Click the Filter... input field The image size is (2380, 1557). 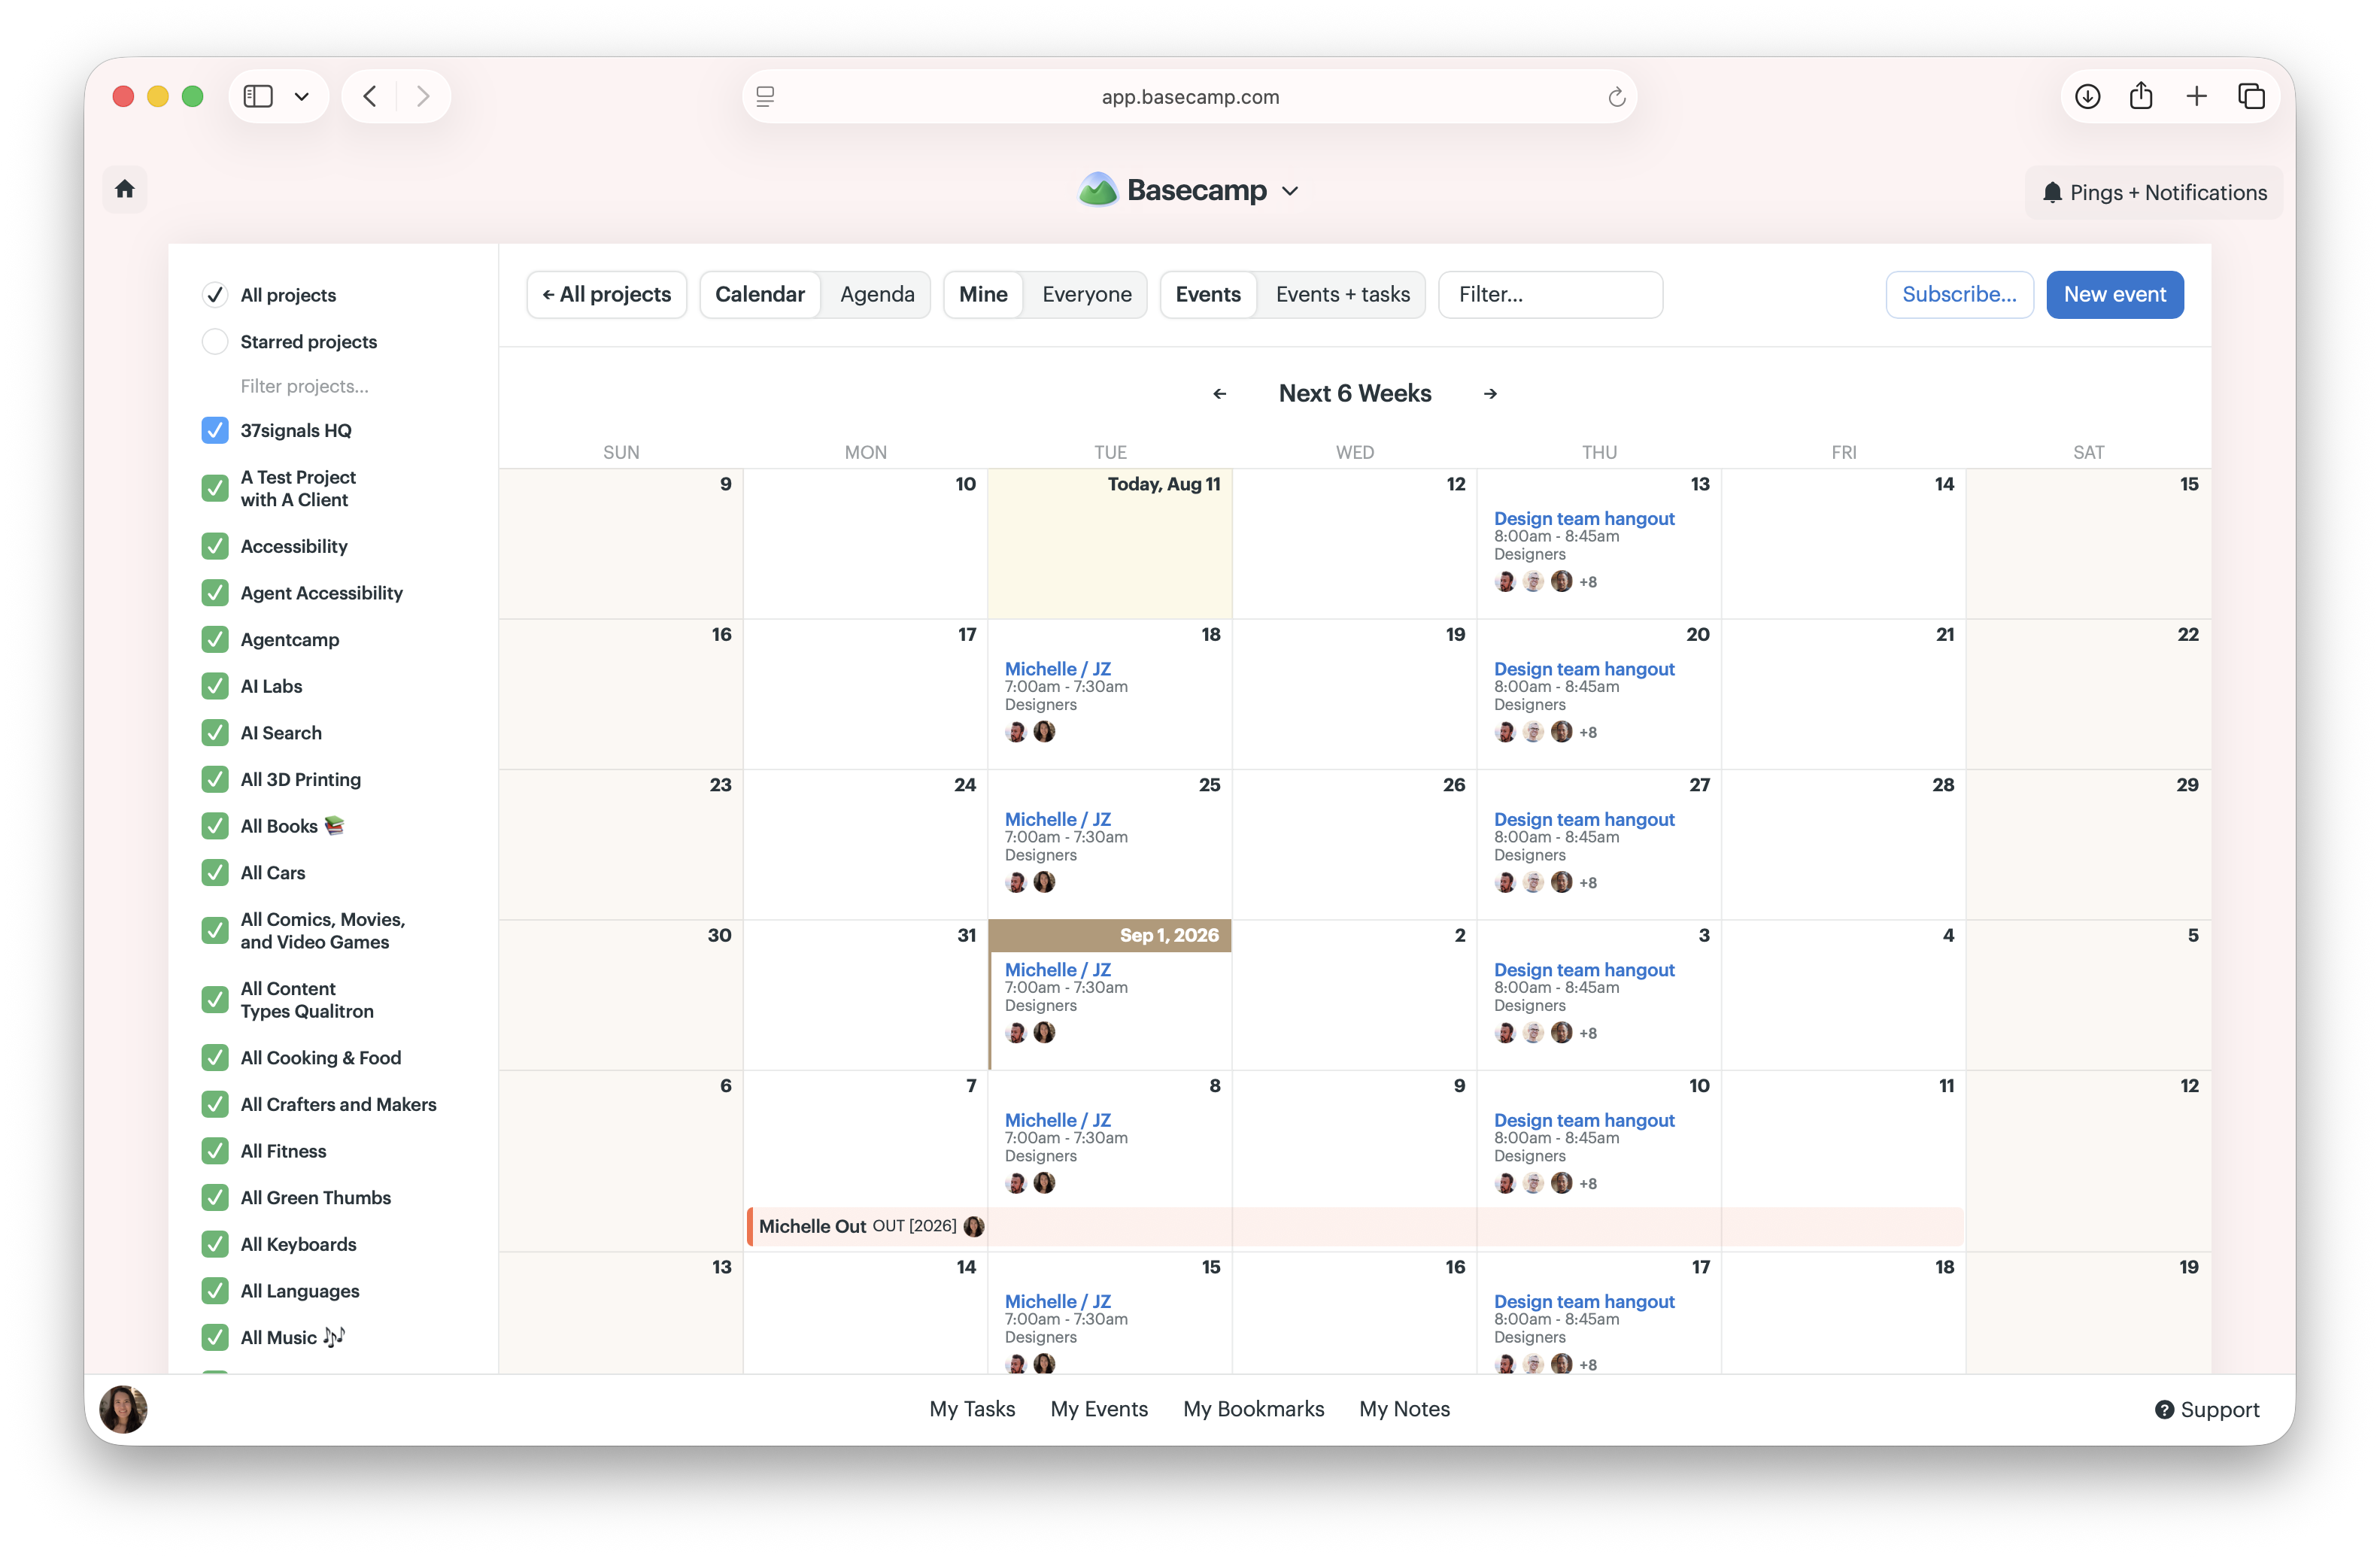(1550, 294)
